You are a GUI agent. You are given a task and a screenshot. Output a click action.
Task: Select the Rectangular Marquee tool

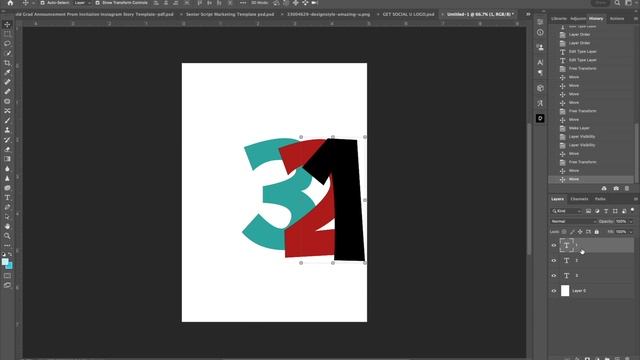[7, 34]
